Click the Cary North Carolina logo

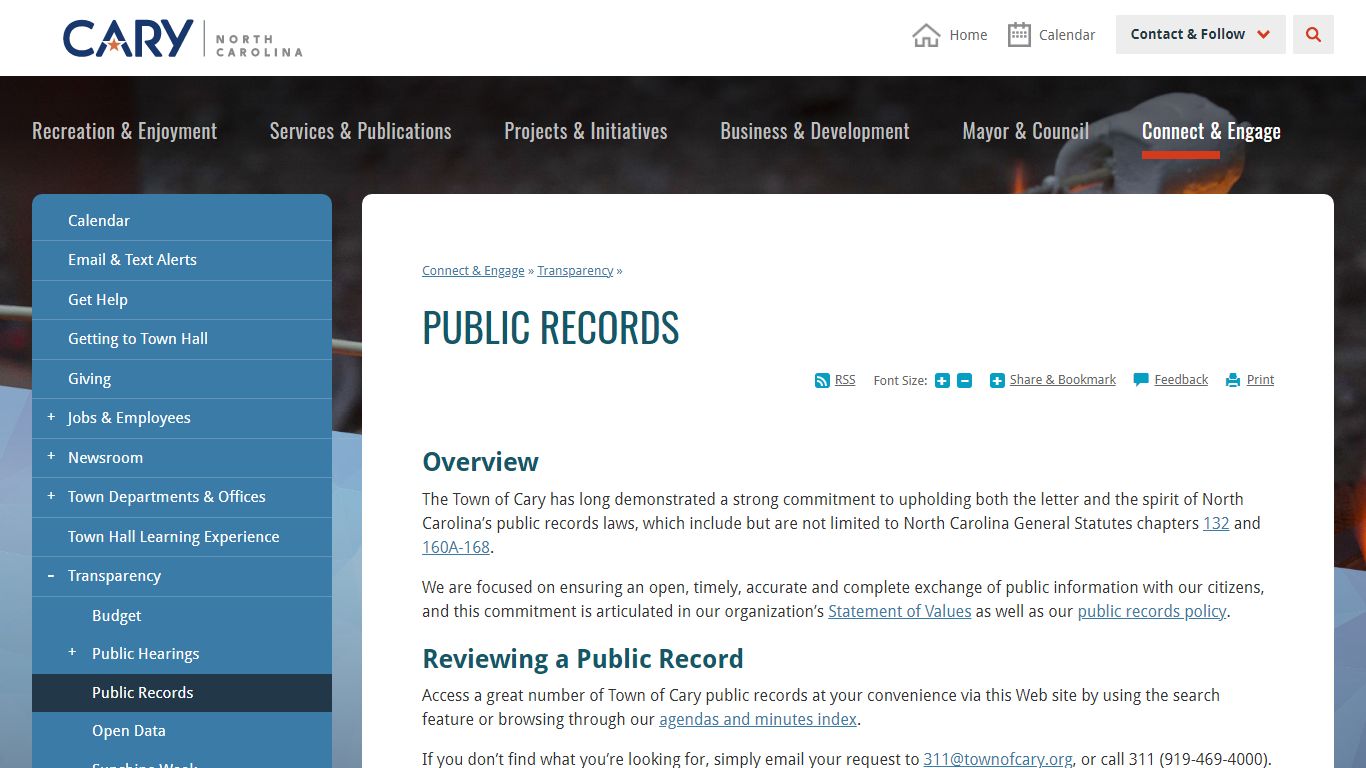pos(182,38)
